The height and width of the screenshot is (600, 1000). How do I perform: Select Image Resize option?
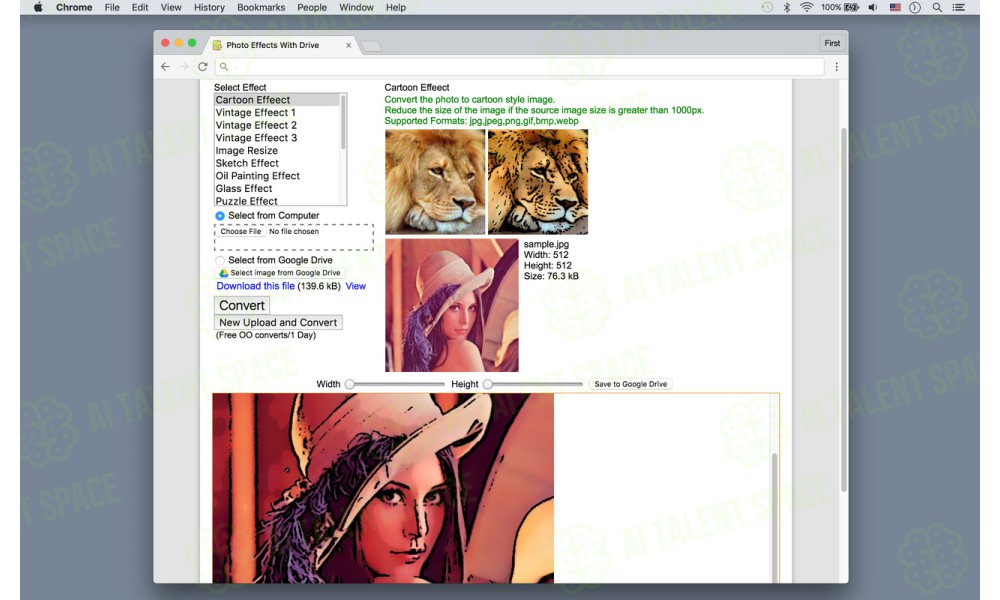point(277,151)
